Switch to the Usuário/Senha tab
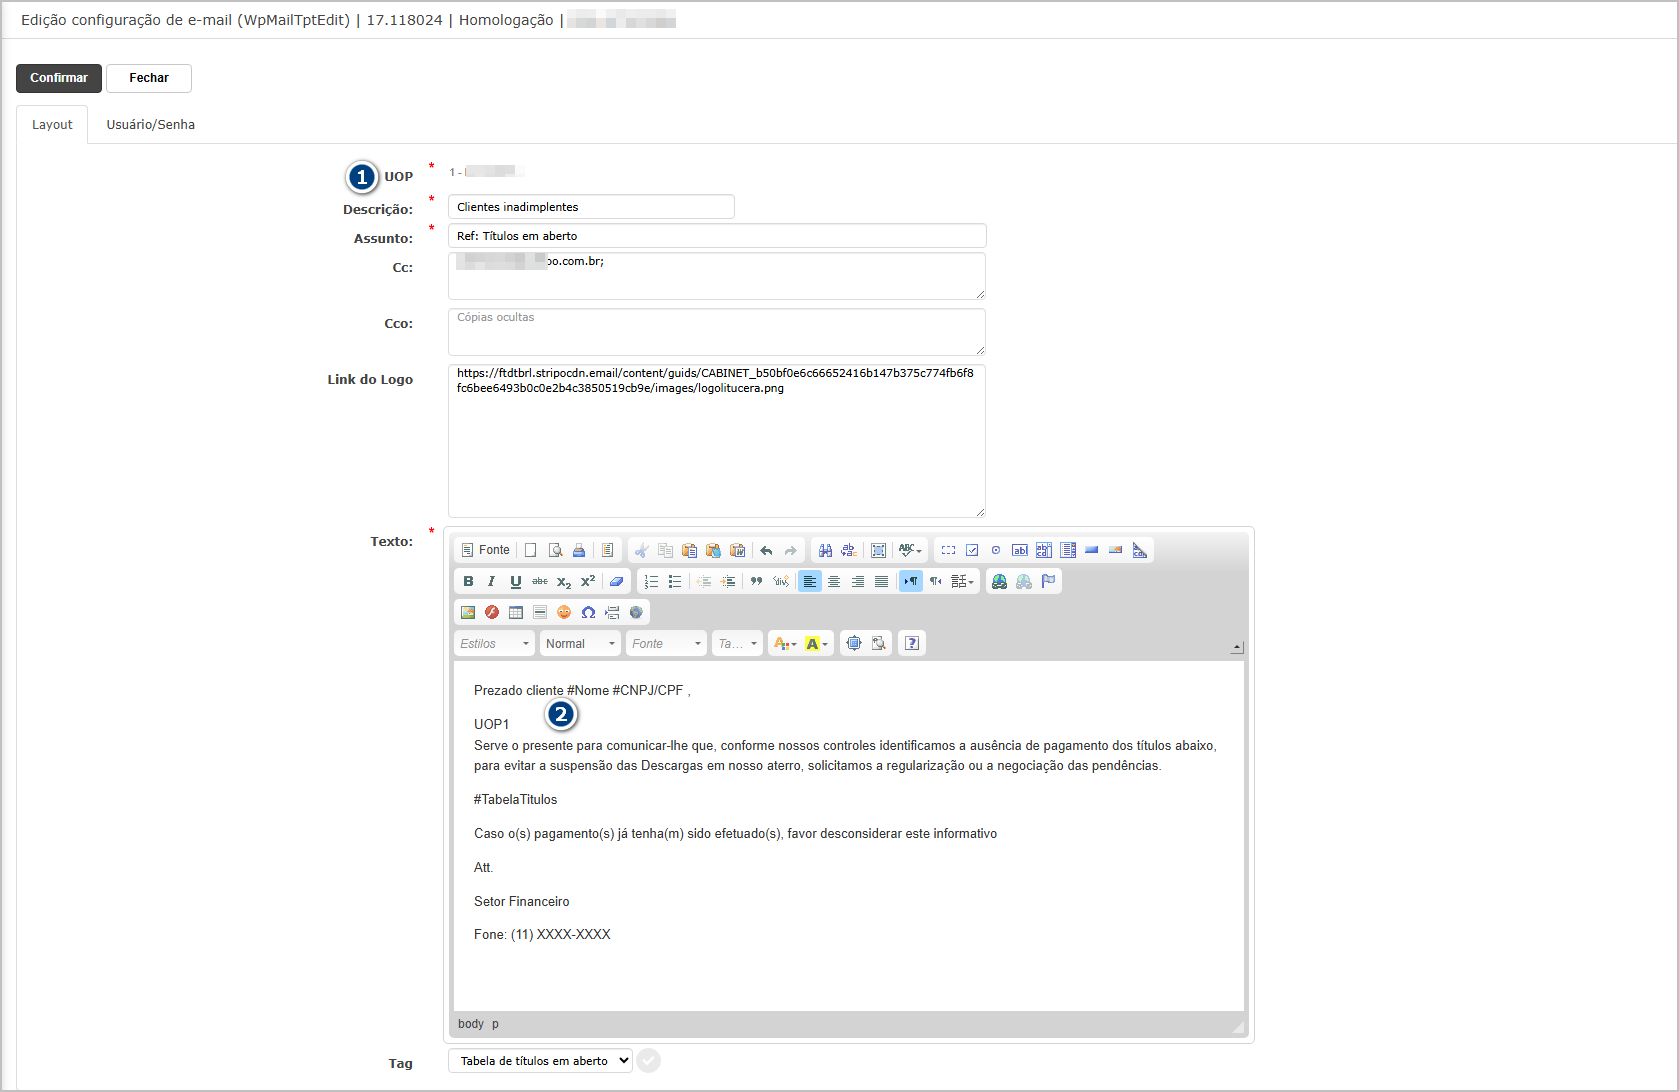 coord(150,125)
